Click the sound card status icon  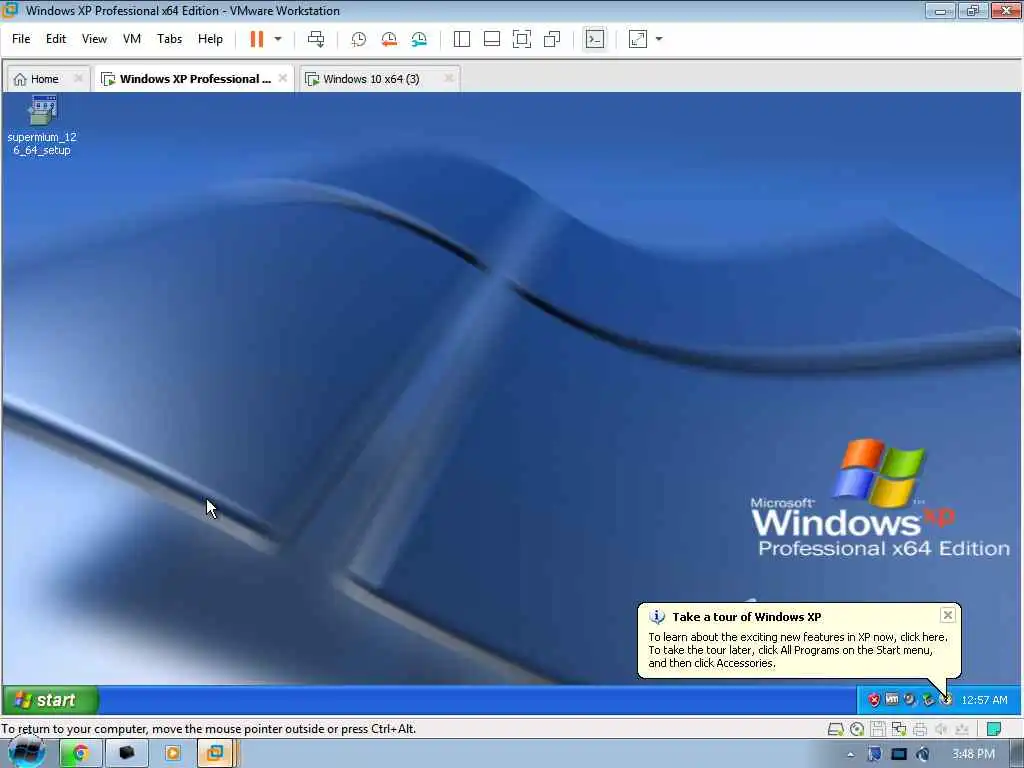[941, 729]
